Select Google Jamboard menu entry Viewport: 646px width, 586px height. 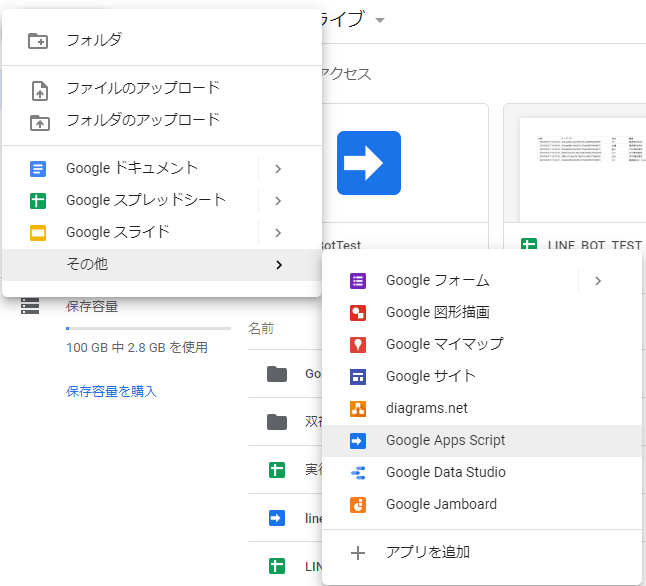pyautogui.click(x=482, y=505)
